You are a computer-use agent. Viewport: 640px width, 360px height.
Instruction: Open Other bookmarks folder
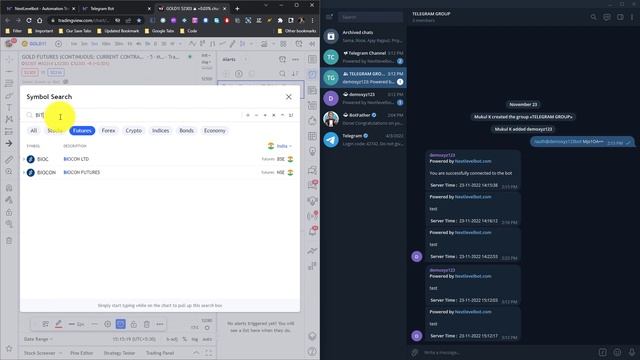tap(297, 31)
